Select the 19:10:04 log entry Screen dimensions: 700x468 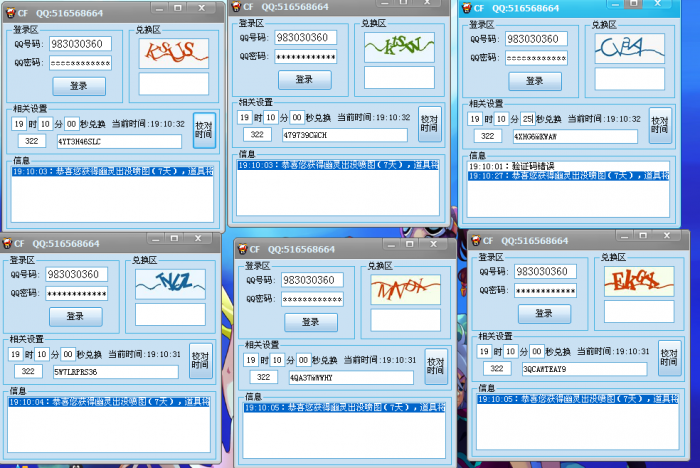click(x=109, y=402)
